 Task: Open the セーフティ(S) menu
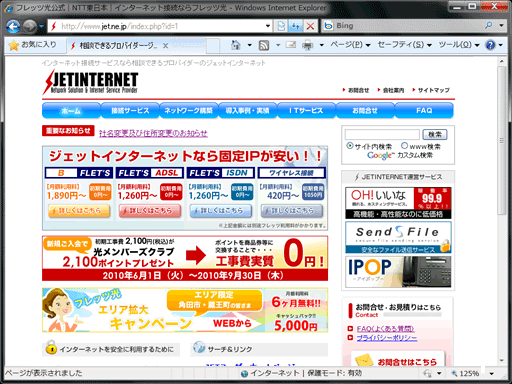404,45
